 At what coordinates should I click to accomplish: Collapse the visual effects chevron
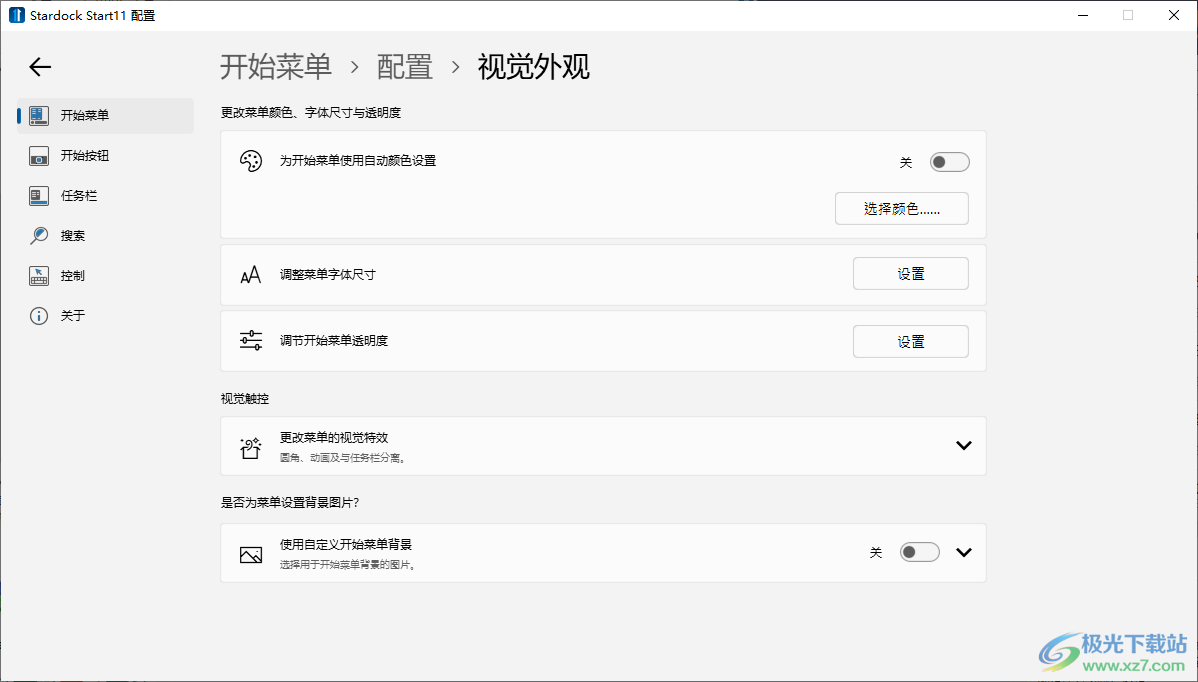coord(963,445)
